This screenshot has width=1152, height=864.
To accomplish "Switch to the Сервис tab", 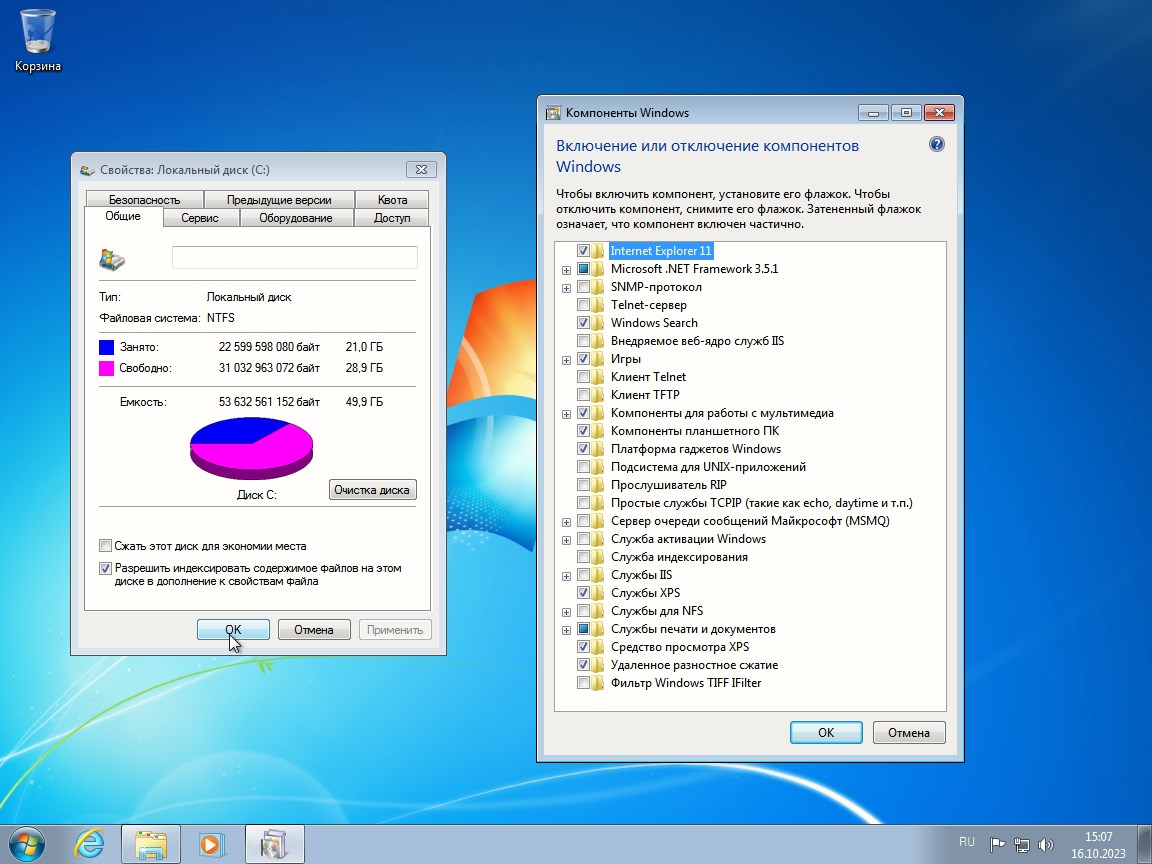I will (x=200, y=218).
